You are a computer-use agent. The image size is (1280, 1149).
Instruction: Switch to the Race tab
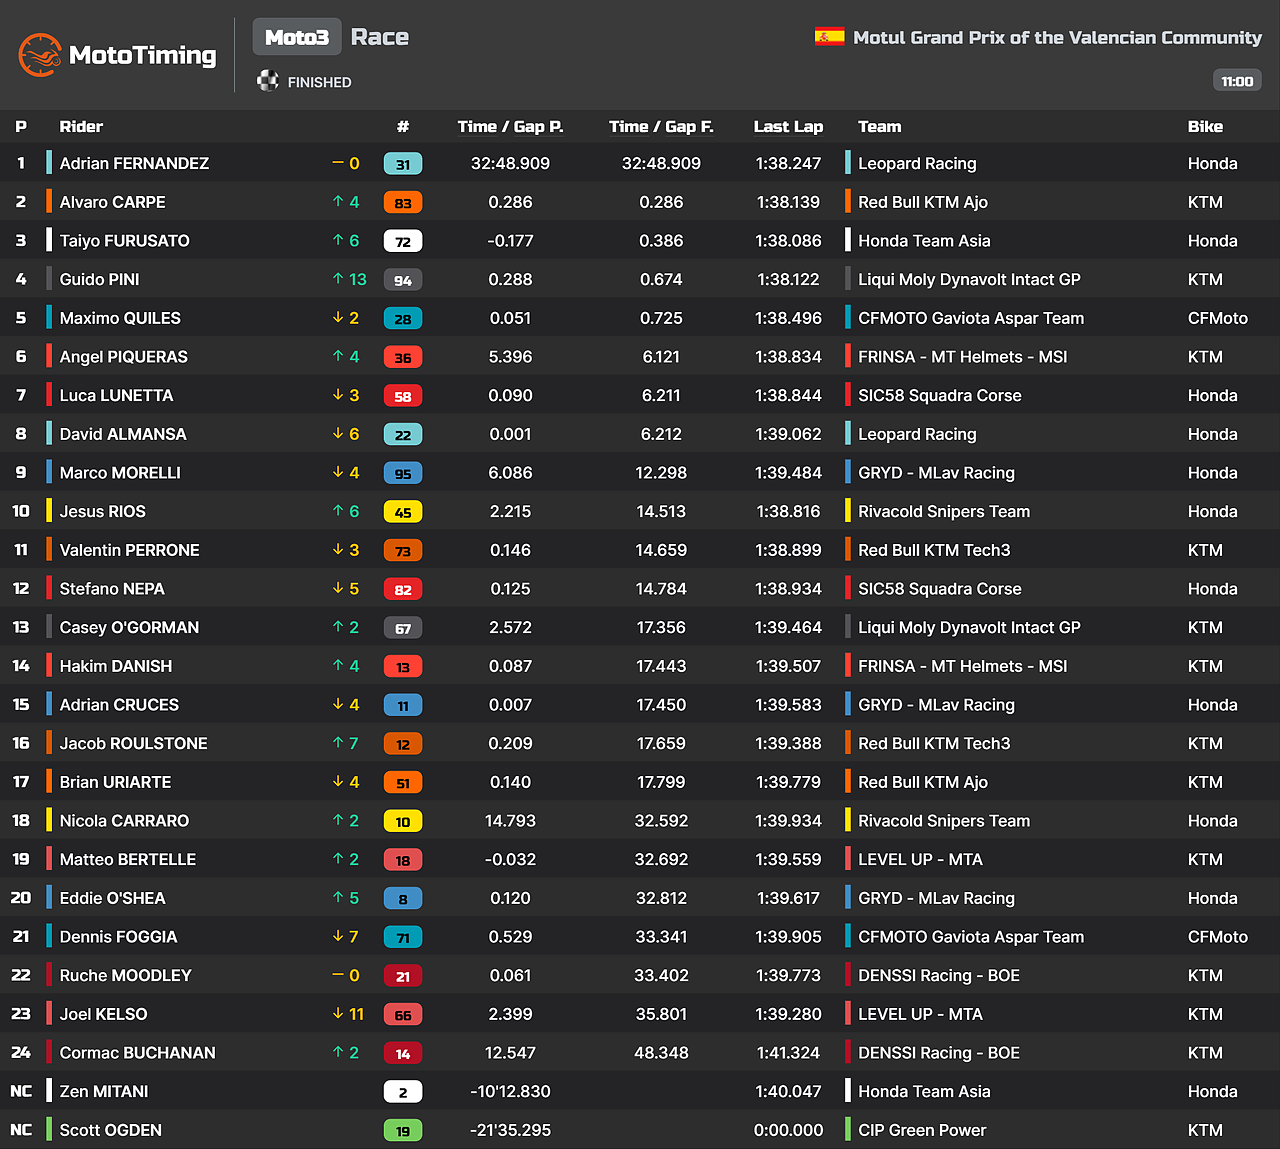pos(380,36)
